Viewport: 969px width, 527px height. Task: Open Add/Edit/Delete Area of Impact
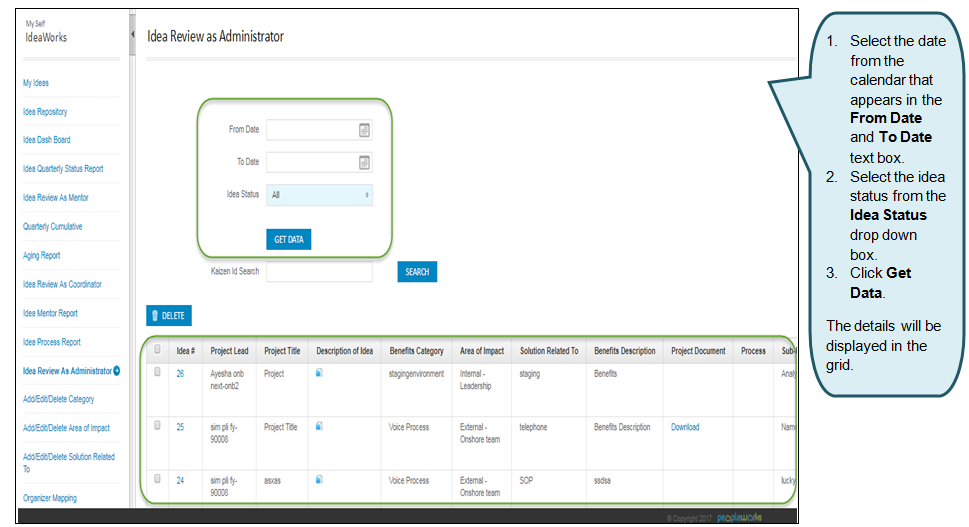(x=66, y=428)
